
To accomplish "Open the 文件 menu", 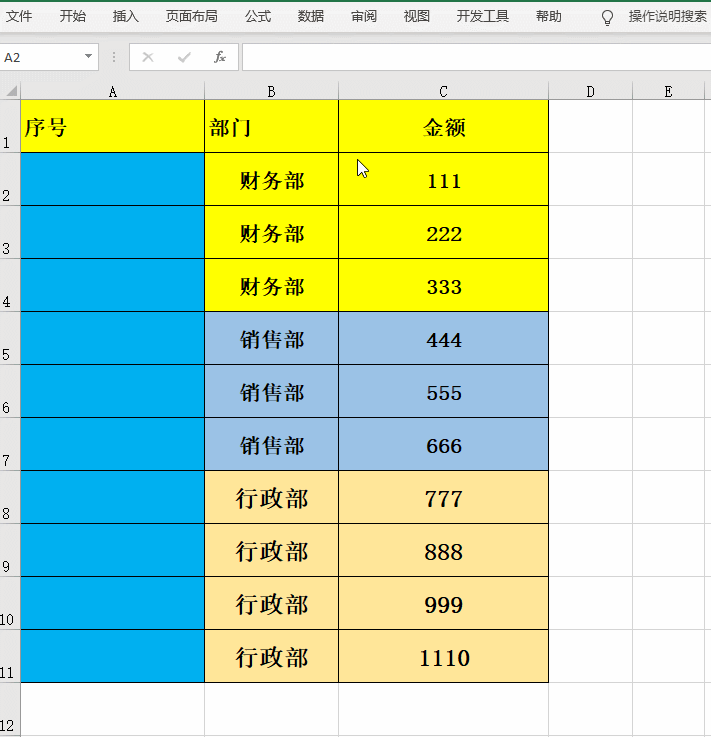I will 19,16.
